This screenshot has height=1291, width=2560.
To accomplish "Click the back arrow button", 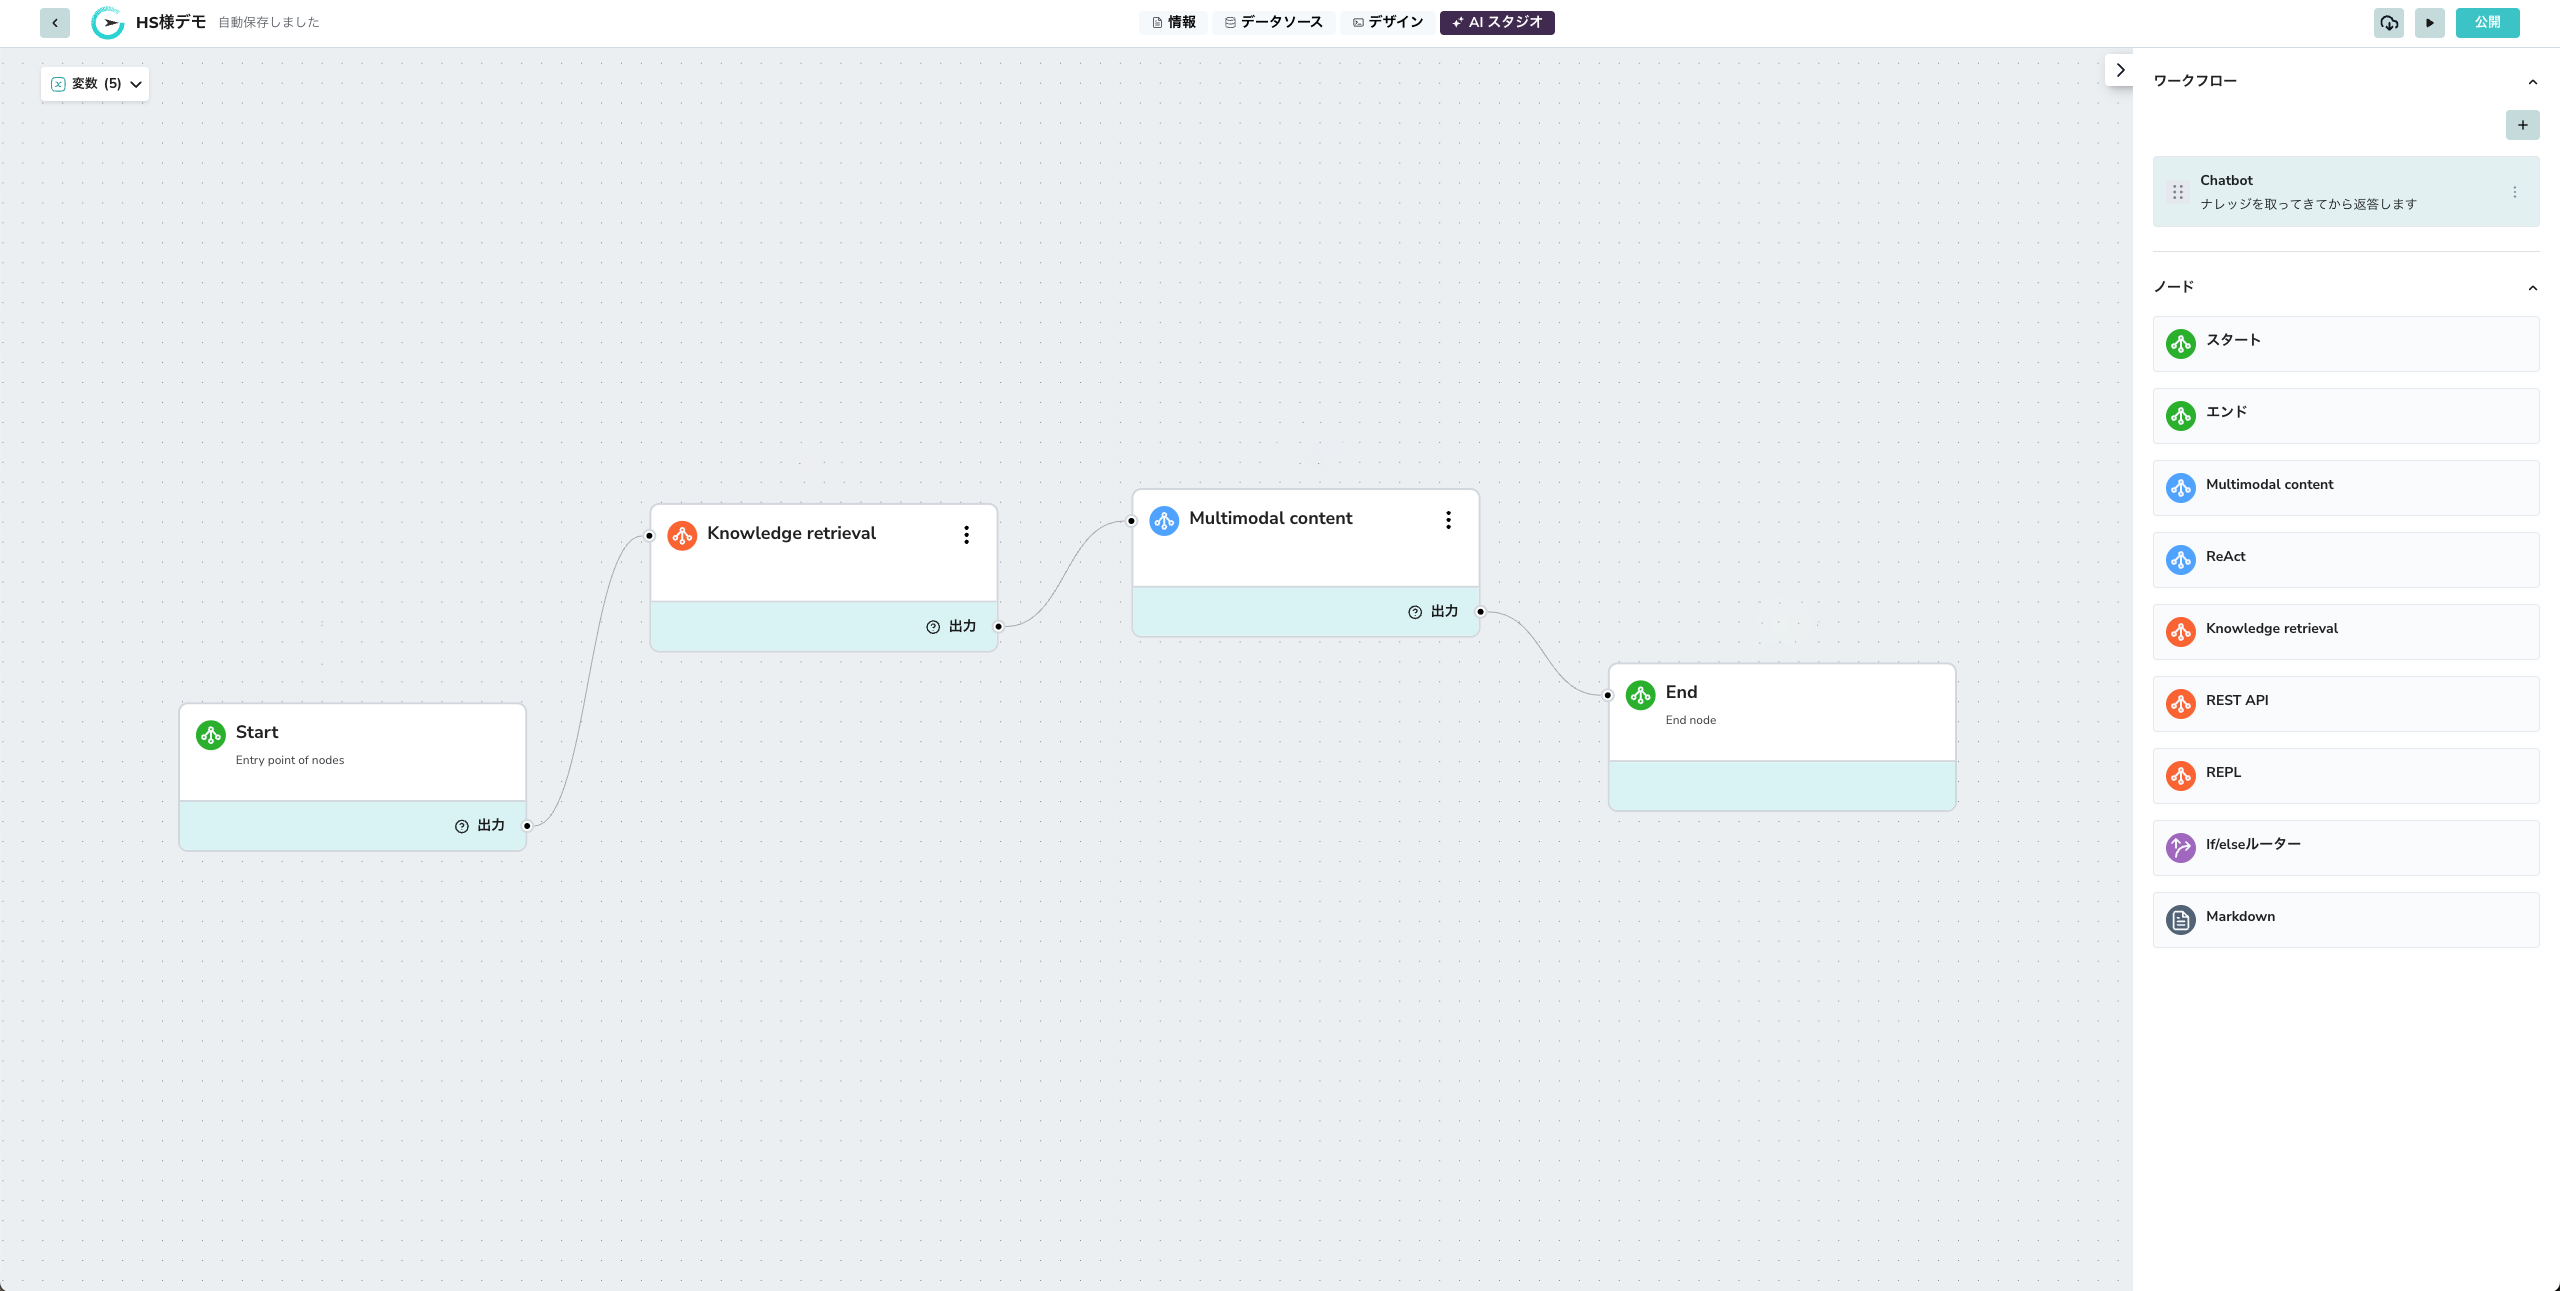I will point(55,22).
